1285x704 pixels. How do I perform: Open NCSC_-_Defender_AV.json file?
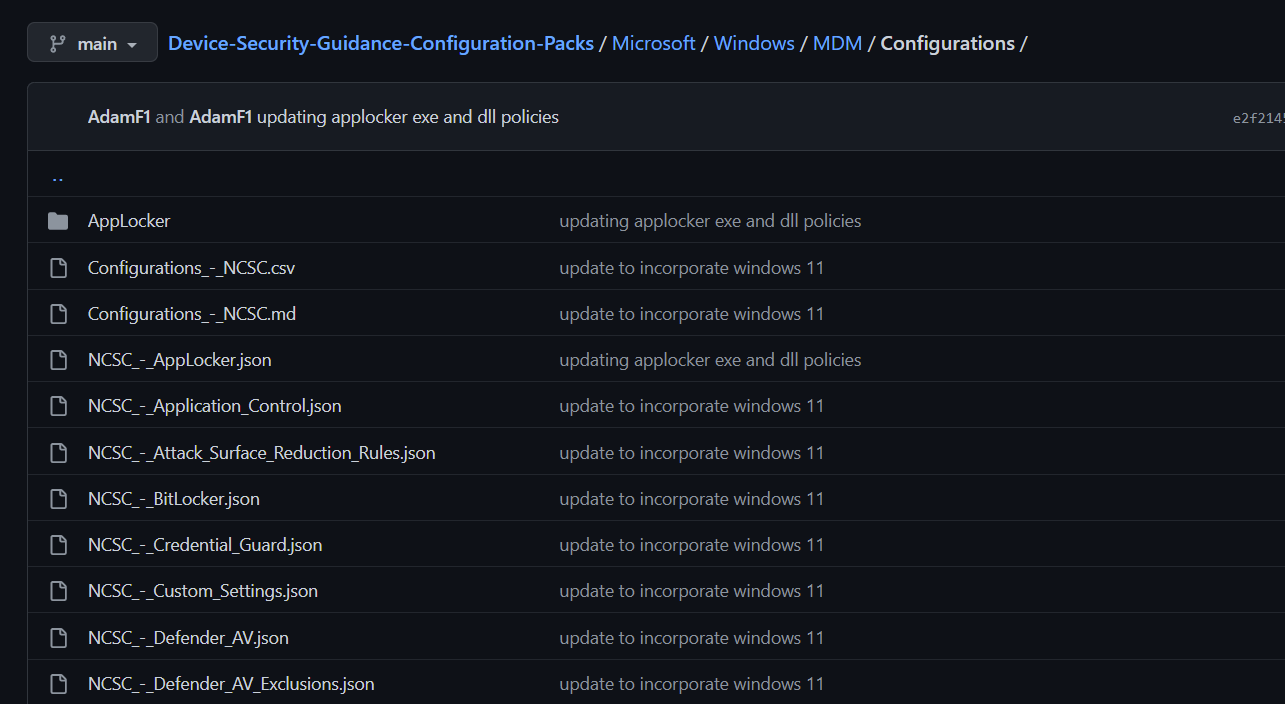188,638
